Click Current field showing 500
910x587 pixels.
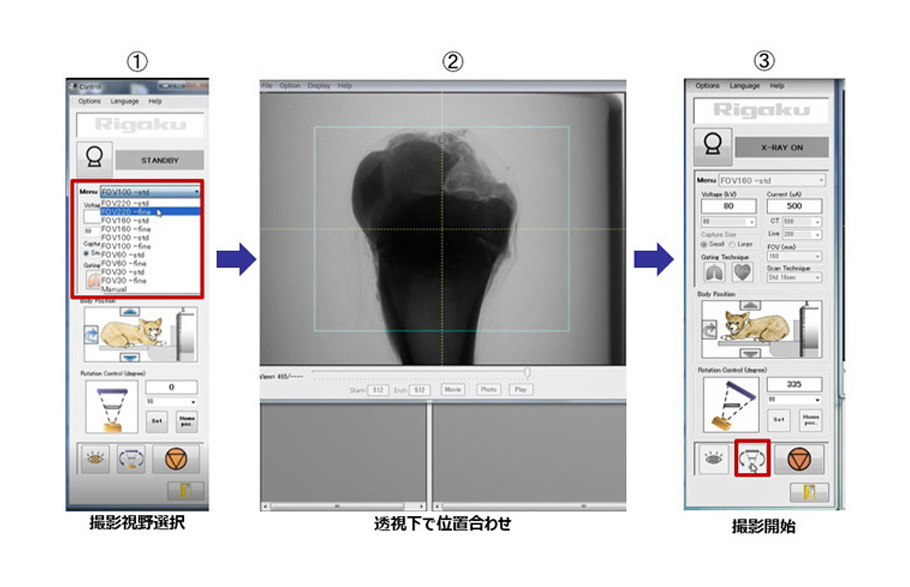point(795,206)
